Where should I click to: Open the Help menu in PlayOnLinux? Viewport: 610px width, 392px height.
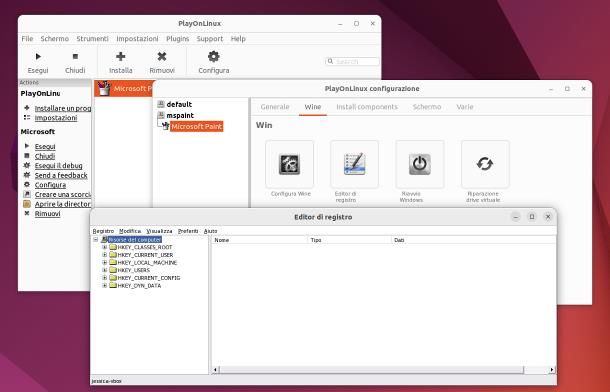[x=238, y=39]
